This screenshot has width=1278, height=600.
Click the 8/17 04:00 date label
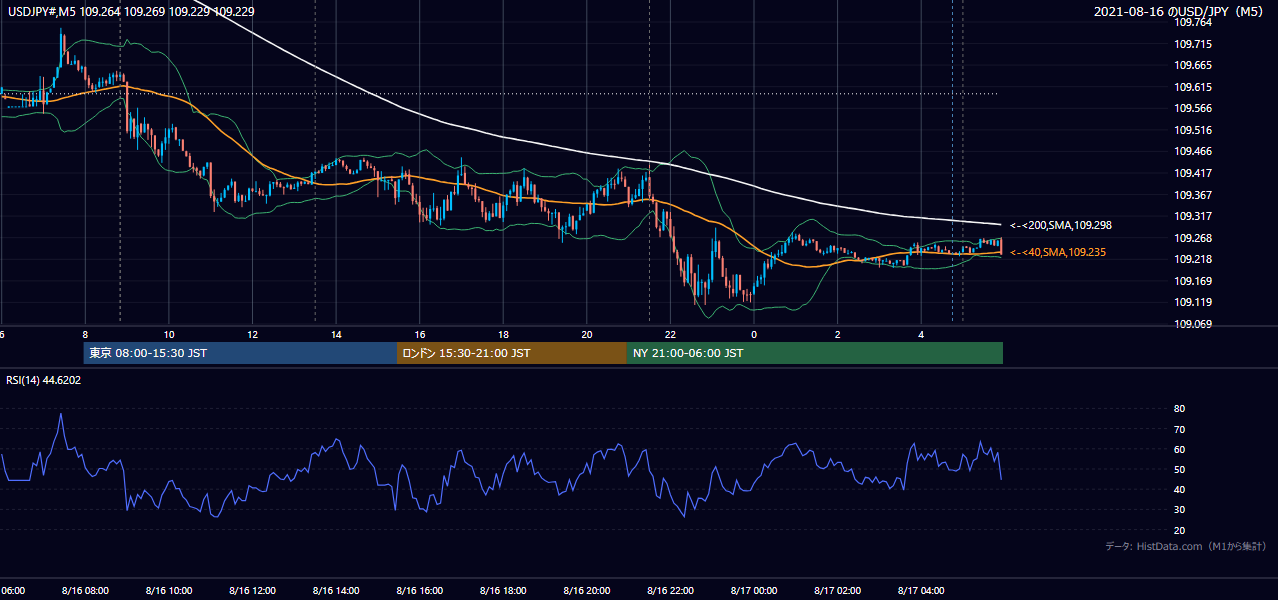click(x=922, y=591)
